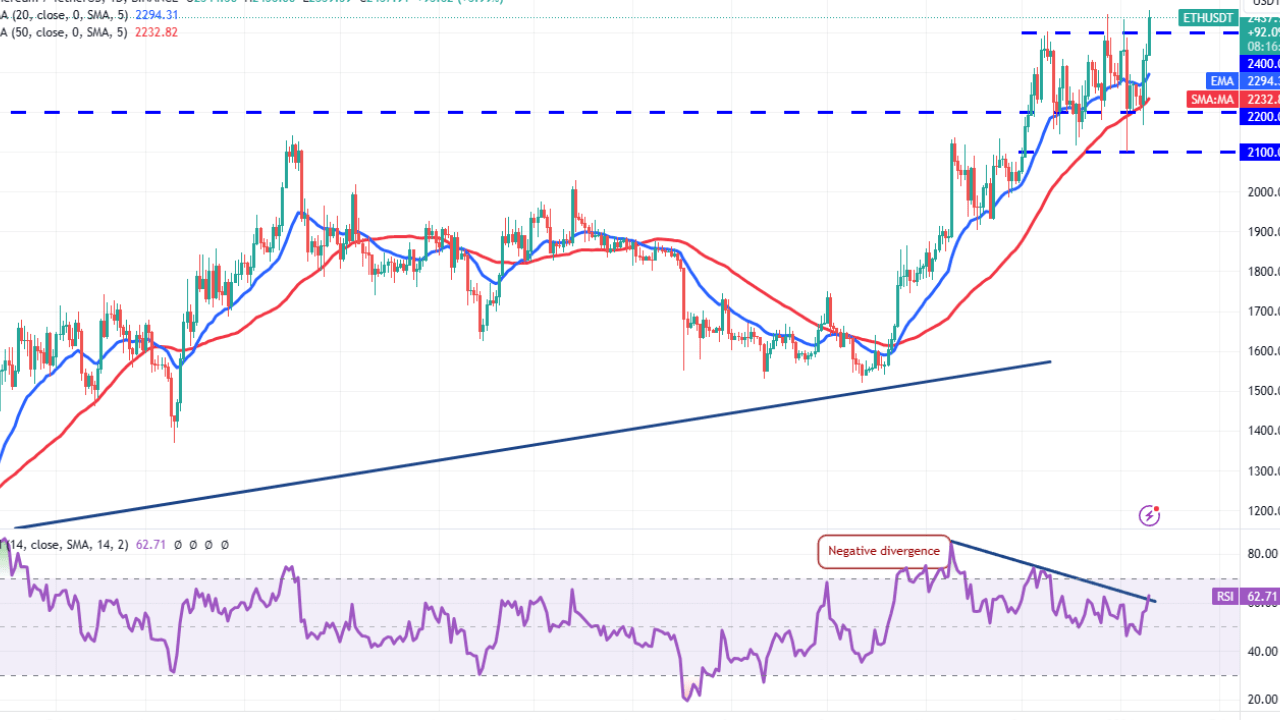Image resolution: width=1280 pixels, height=720 pixels.
Task: Click the 1300.0 price axis label
Action: coord(1262,471)
